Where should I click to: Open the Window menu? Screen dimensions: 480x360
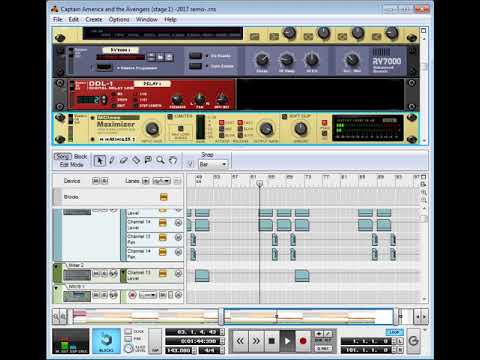coord(147,19)
